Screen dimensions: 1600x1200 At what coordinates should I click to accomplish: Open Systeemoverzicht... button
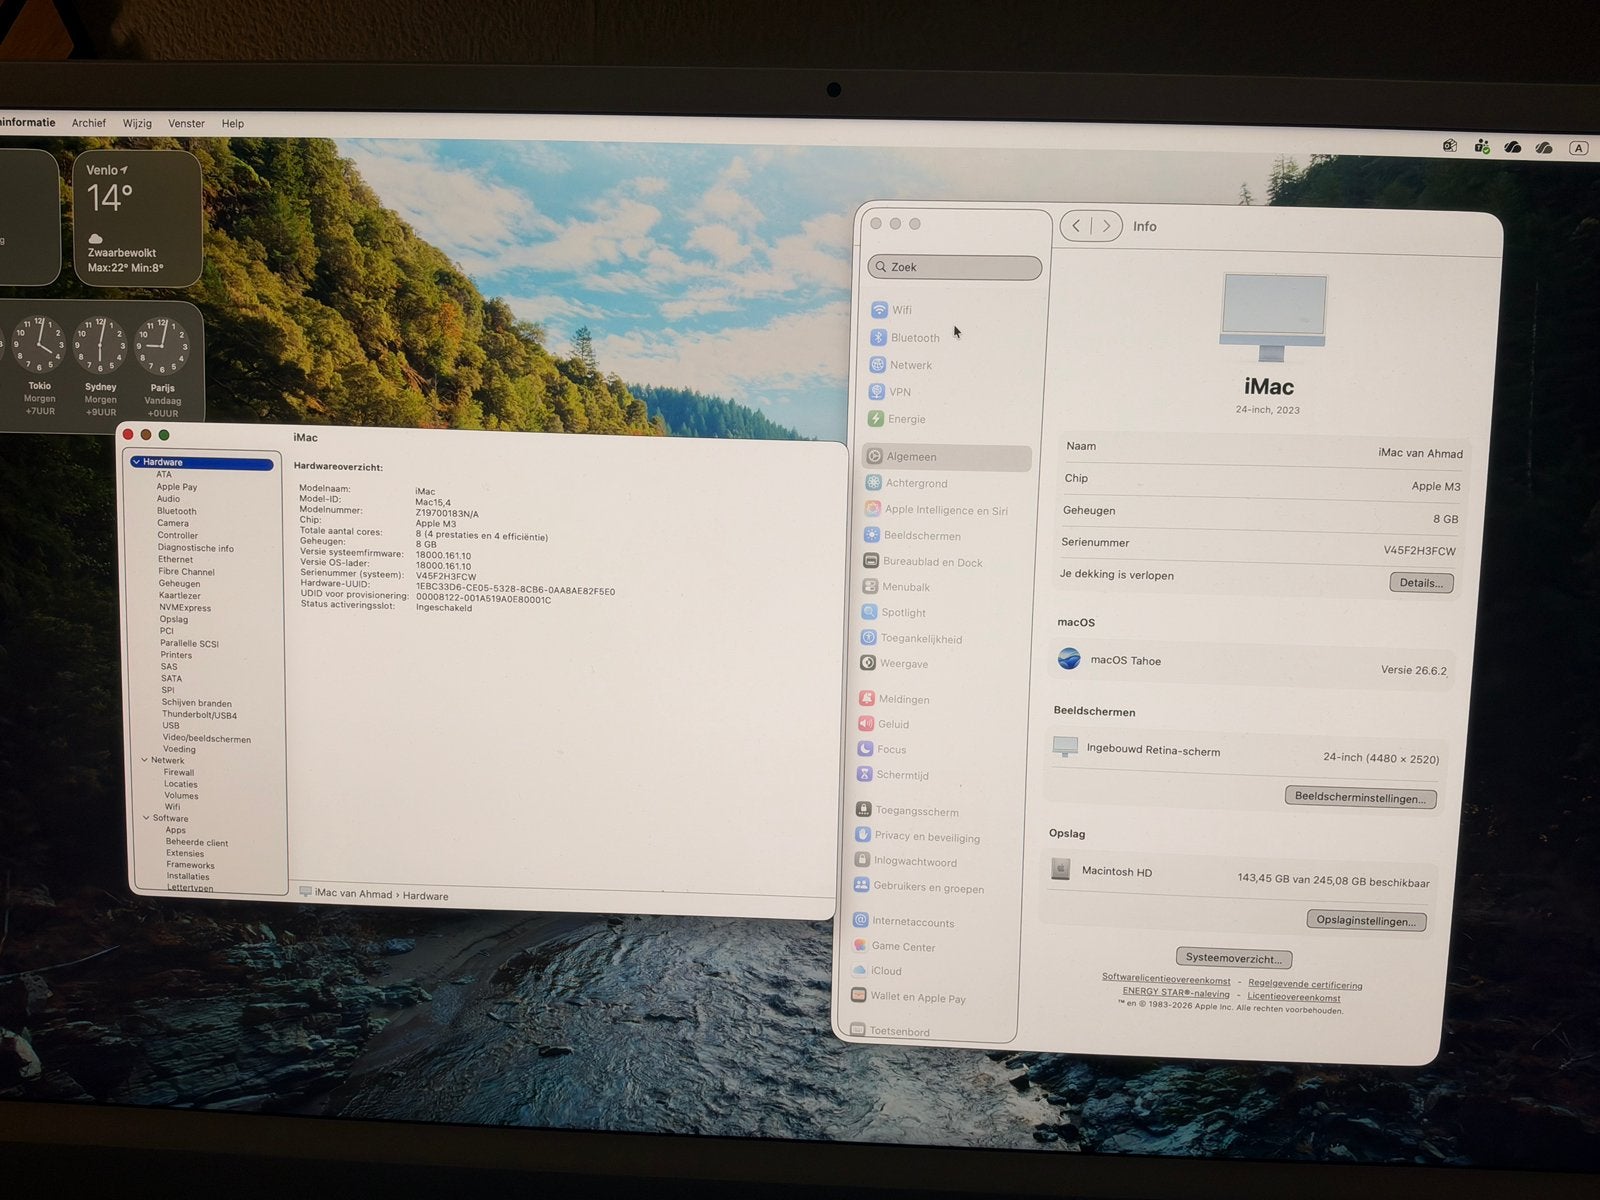pos(1233,959)
